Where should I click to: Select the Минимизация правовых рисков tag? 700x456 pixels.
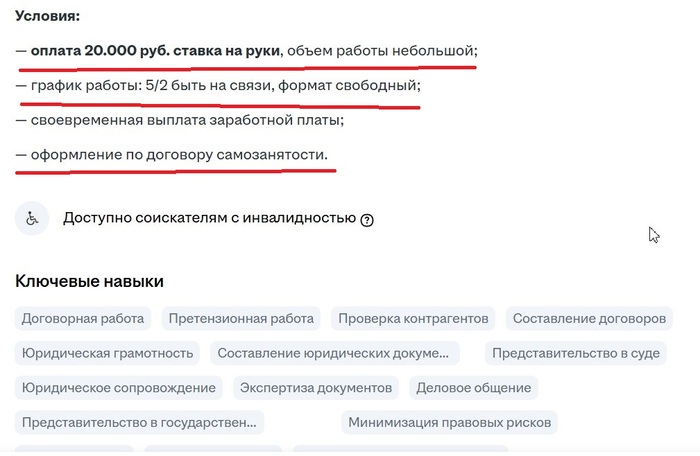tap(449, 422)
